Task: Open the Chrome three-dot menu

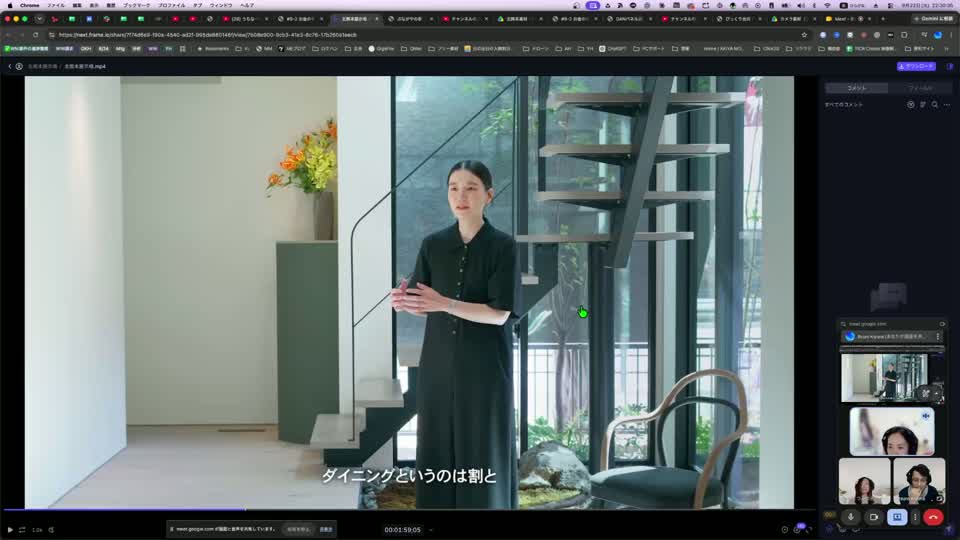Action: (950, 35)
